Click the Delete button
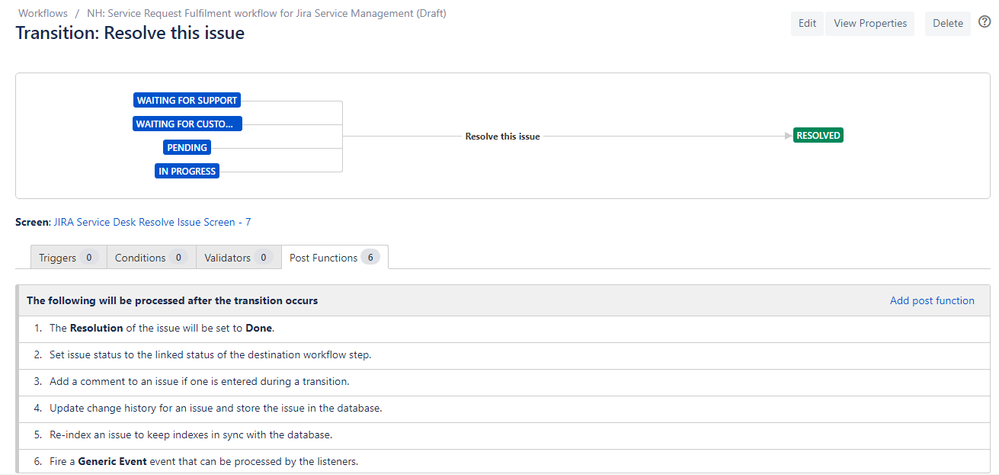Screen dimensions: 999x475 [947, 24]
